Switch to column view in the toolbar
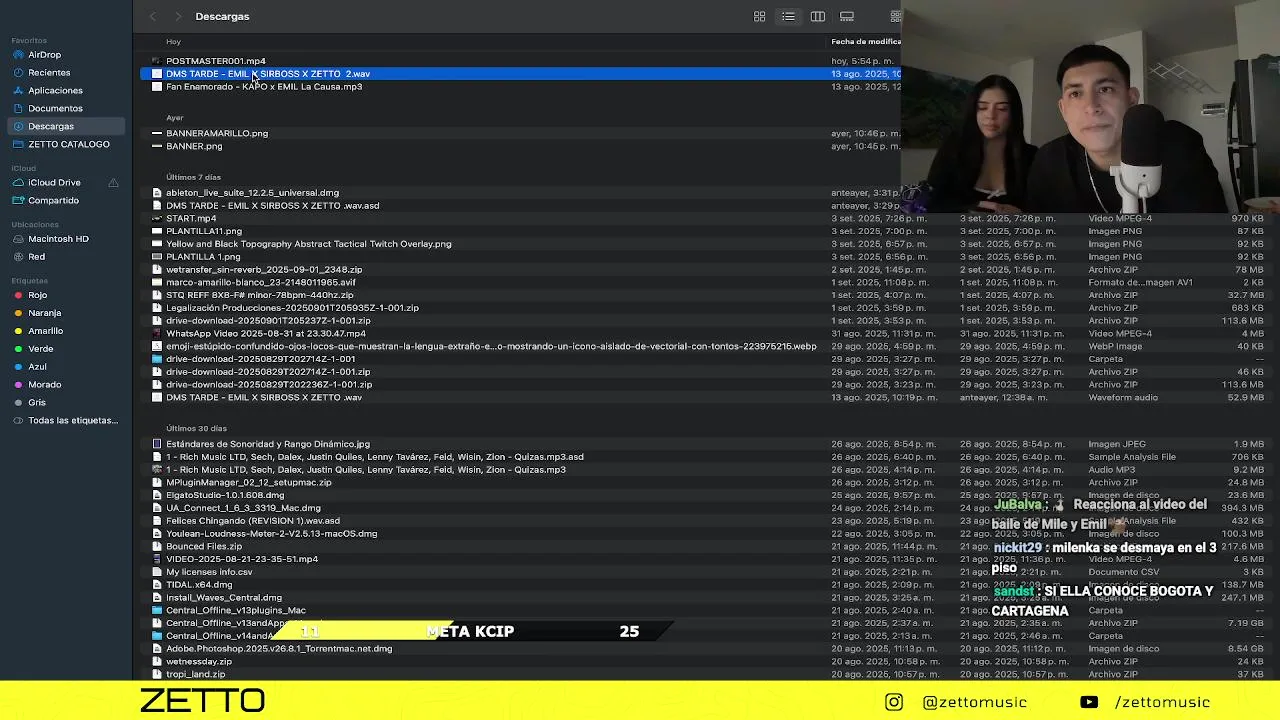 click(818, 16)
